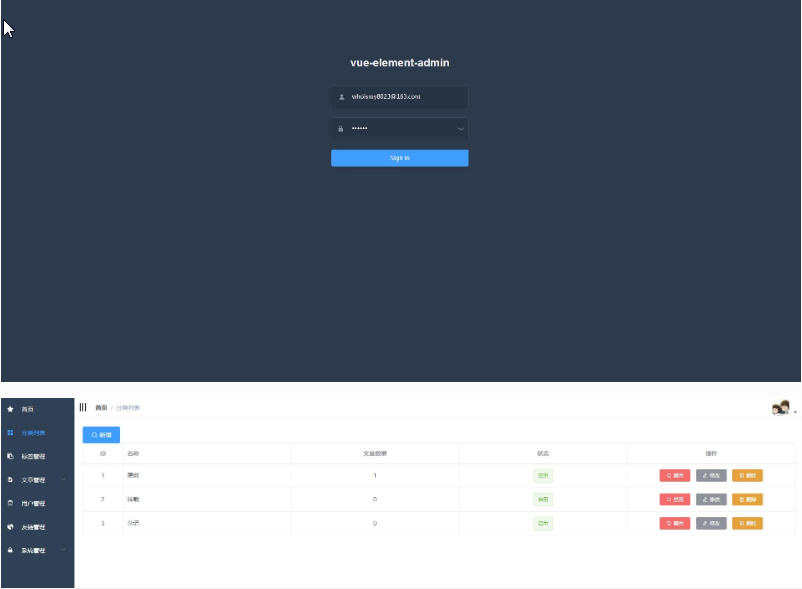
Task: Click the email field showing the 163.com address
Action: coord(399,97)
